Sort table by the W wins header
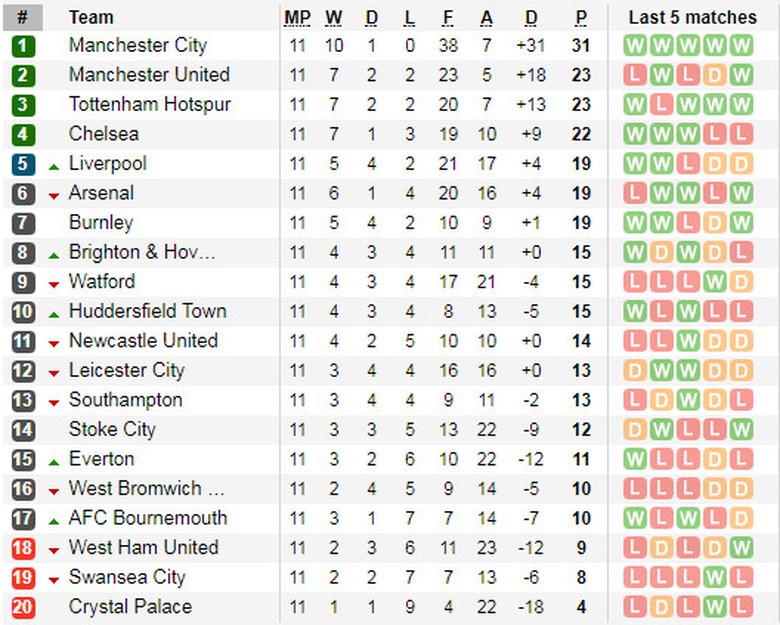The width and height of the screenshot is (780, 625). 334,17
